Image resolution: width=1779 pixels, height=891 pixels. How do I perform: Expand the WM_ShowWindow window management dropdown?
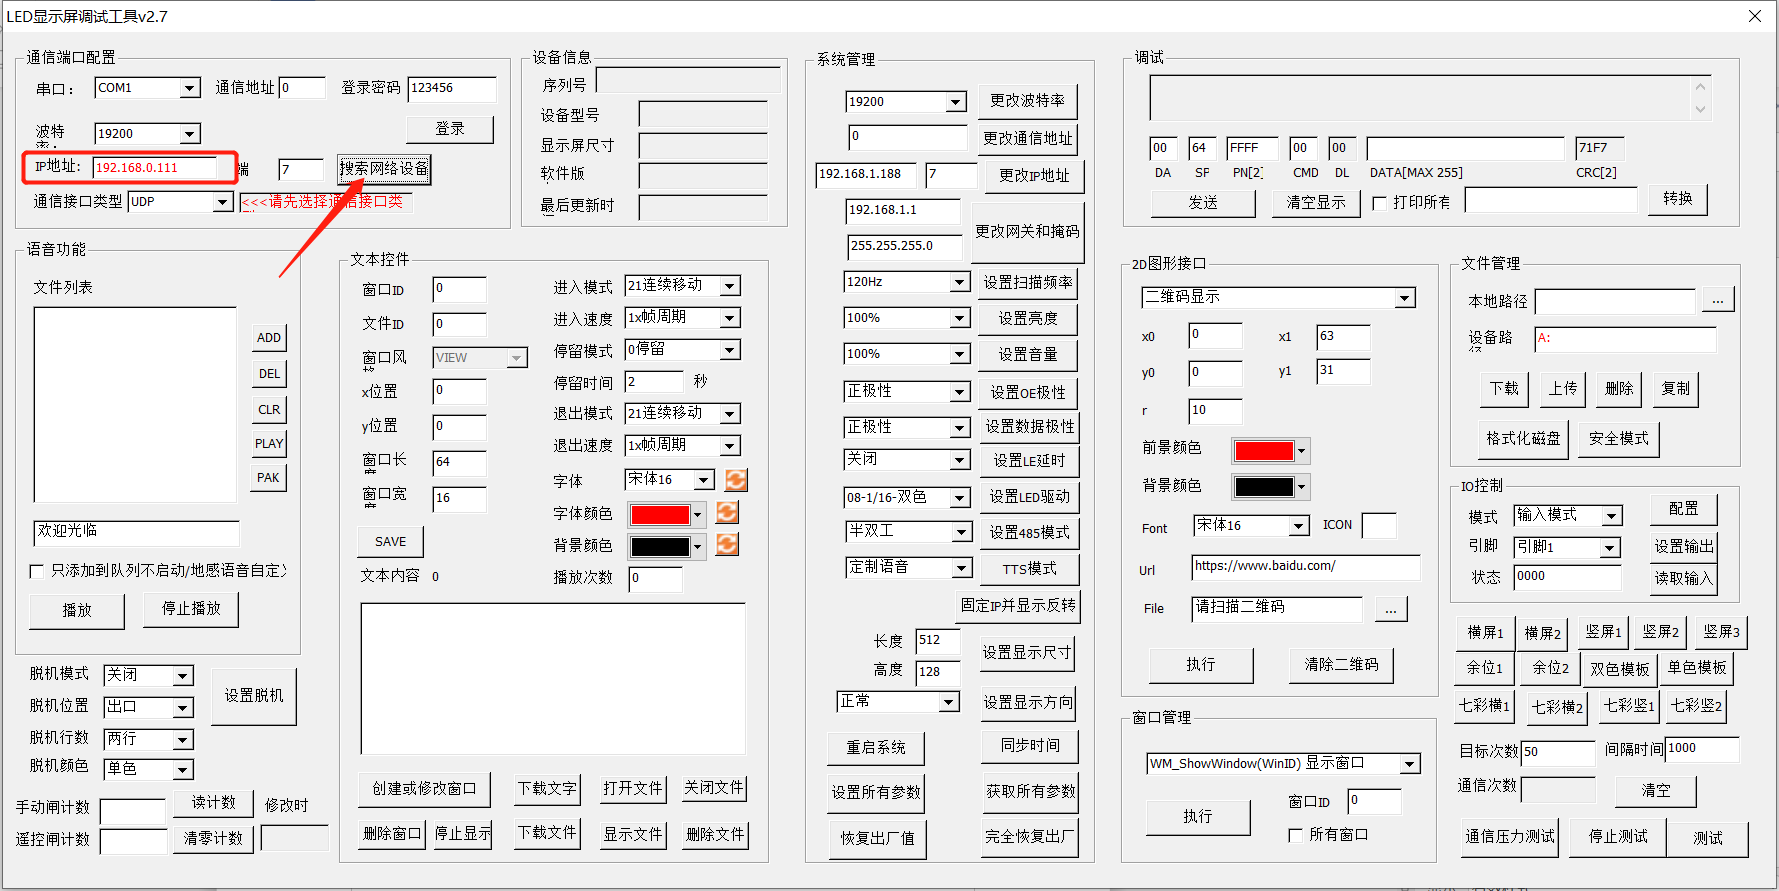click(x=1410, y=764)
